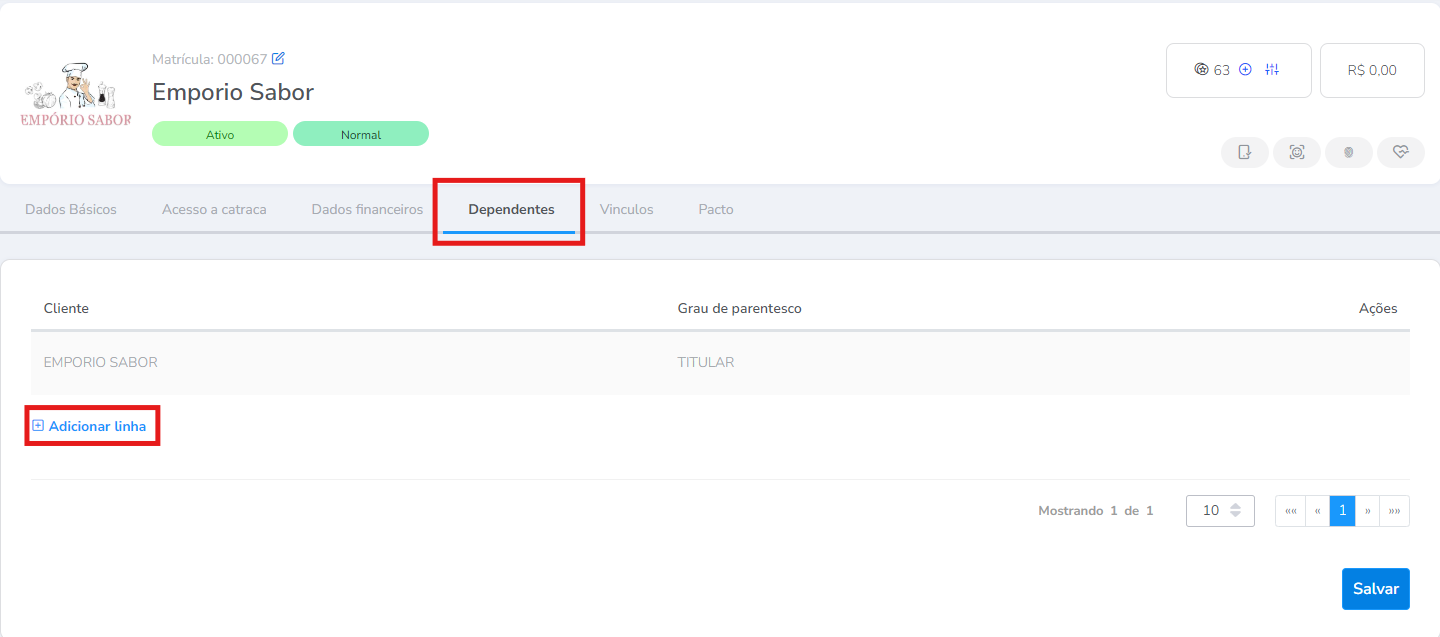Screen dimensions: 1440x637
Task: Switch to Dados Básicos tab
Action: coord(71,210)
